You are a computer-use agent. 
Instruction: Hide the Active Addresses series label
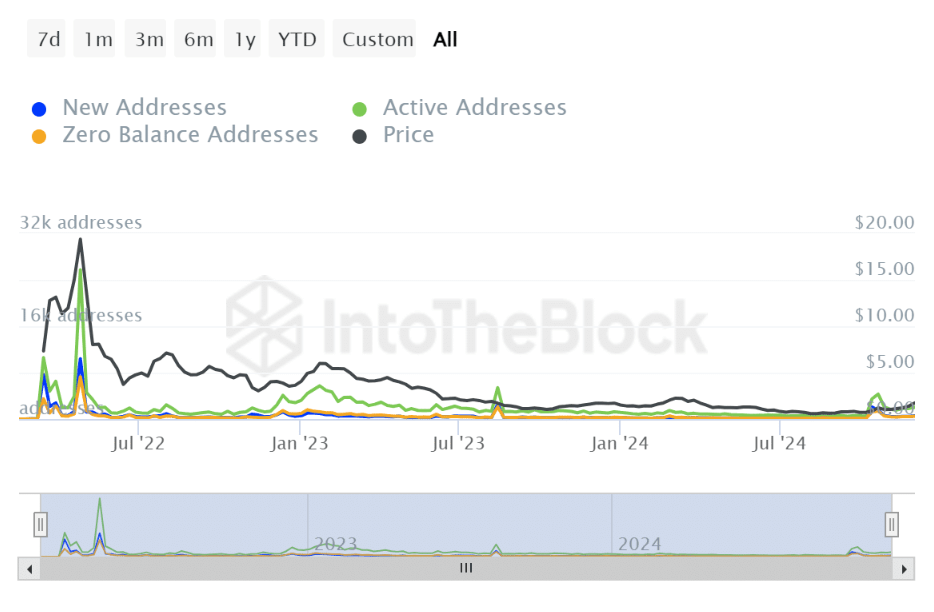[475, 107]
